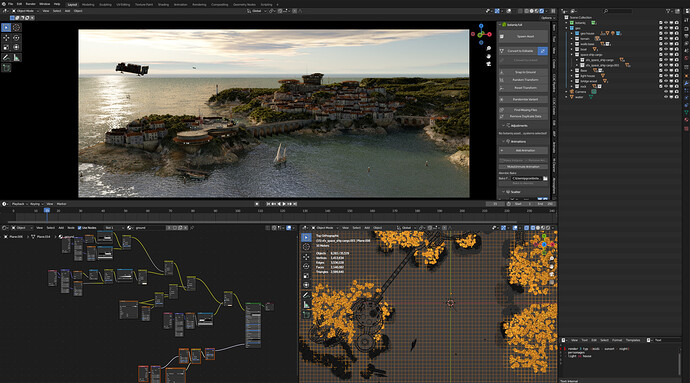Click the Snap to Ground button

click(524, 72)
